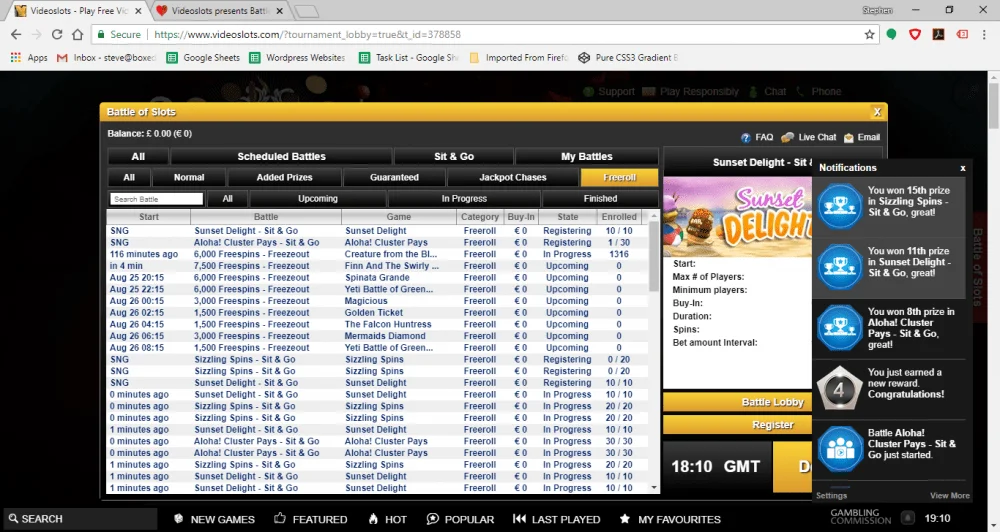Select My Battles tab
The height and width of the screenshot is (532, 1000).
click(586, 156)
